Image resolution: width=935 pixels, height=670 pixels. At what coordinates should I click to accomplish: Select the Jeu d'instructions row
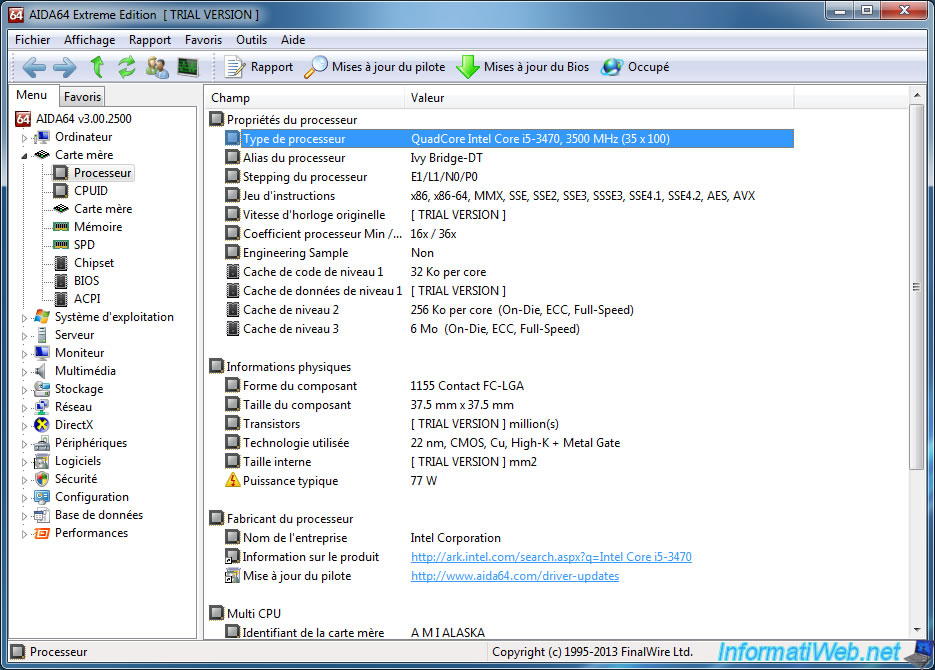pos(509,196)
